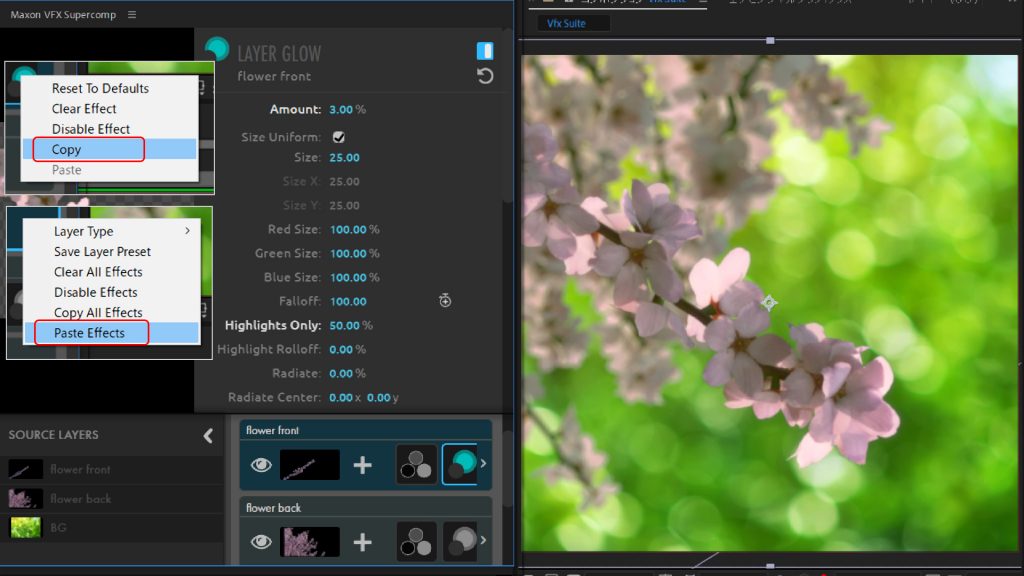Select BG thumbnail in Source Layers
The height and width of the screenshot is (576, 1024).
tap(25, 527)
